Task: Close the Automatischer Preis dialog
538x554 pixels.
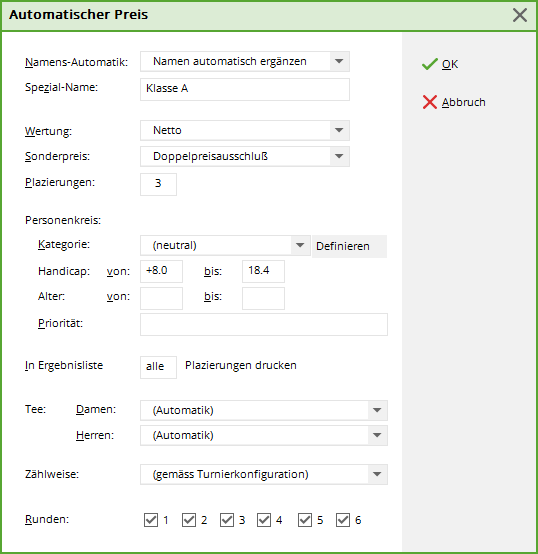Action: [520, 15]
